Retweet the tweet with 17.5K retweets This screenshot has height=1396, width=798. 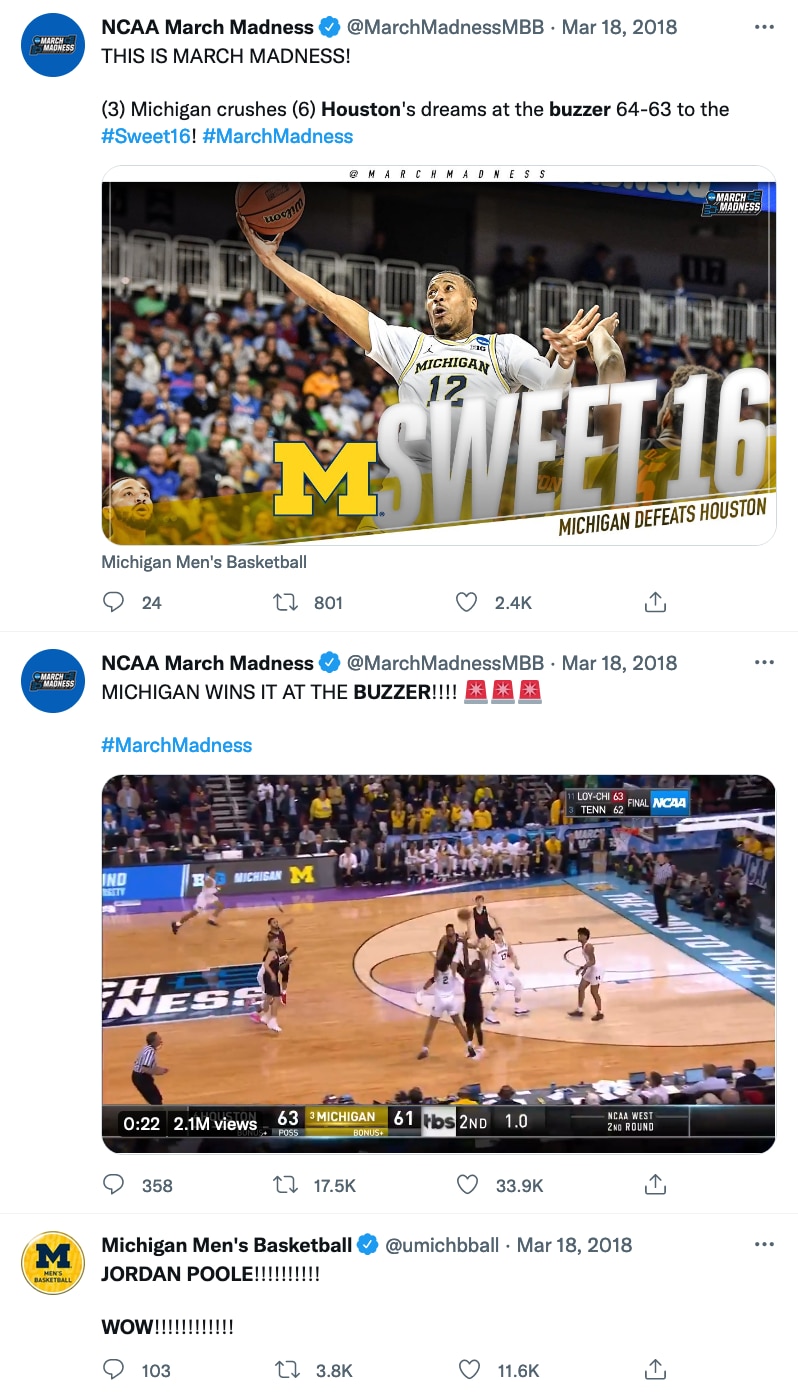click(x=286, y=1185)
